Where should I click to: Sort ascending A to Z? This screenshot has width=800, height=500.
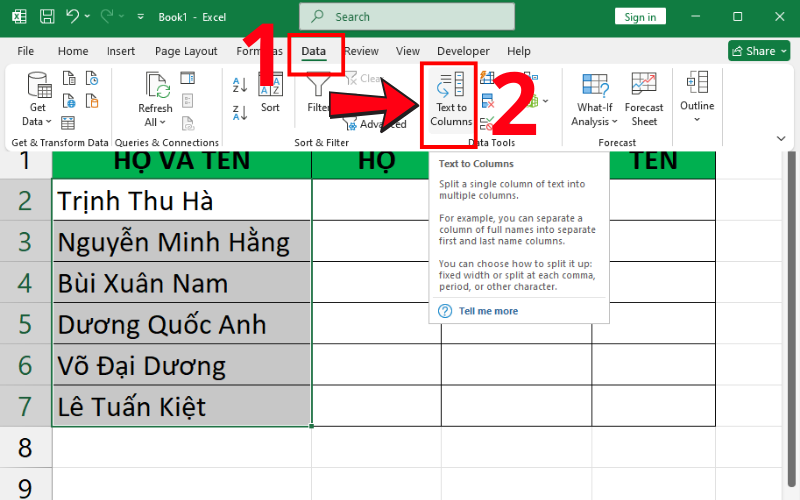click(x=240, y=85)
